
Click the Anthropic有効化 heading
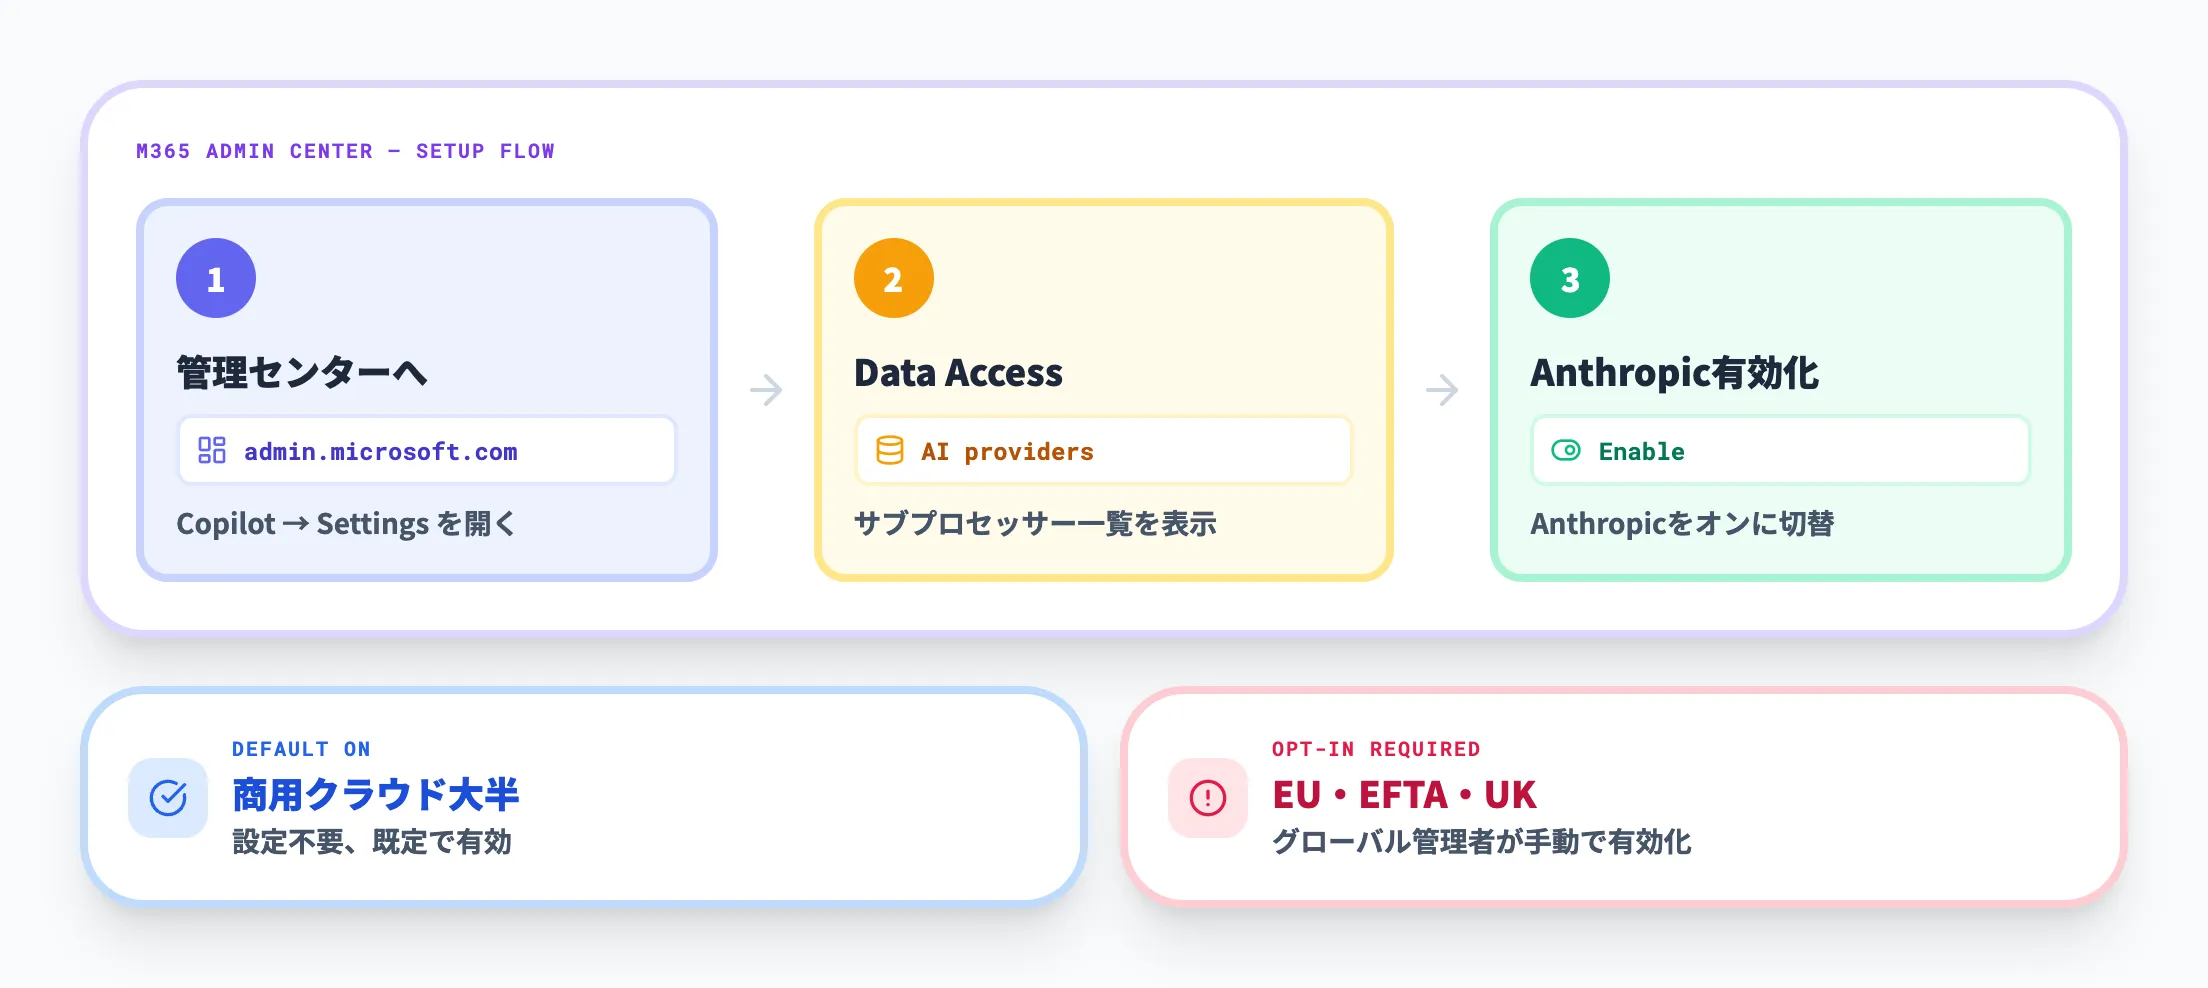(1674, 373)
